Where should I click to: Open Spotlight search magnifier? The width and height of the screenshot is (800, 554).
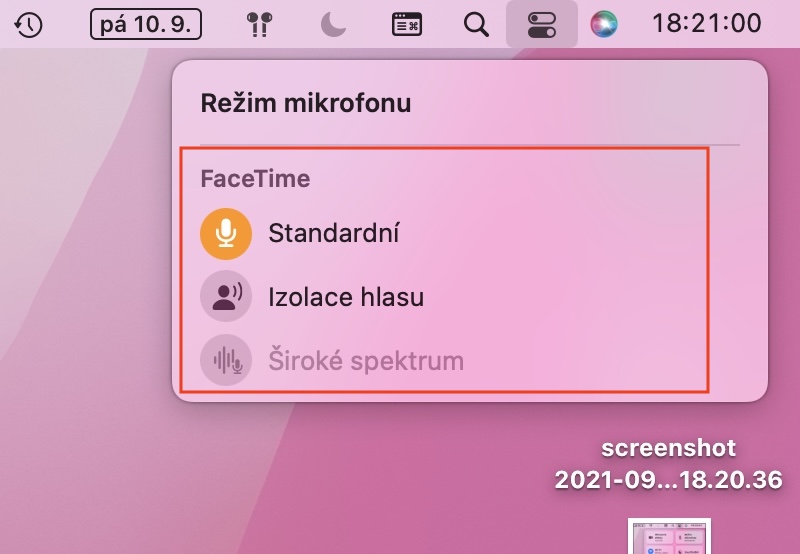coord(477,24)
